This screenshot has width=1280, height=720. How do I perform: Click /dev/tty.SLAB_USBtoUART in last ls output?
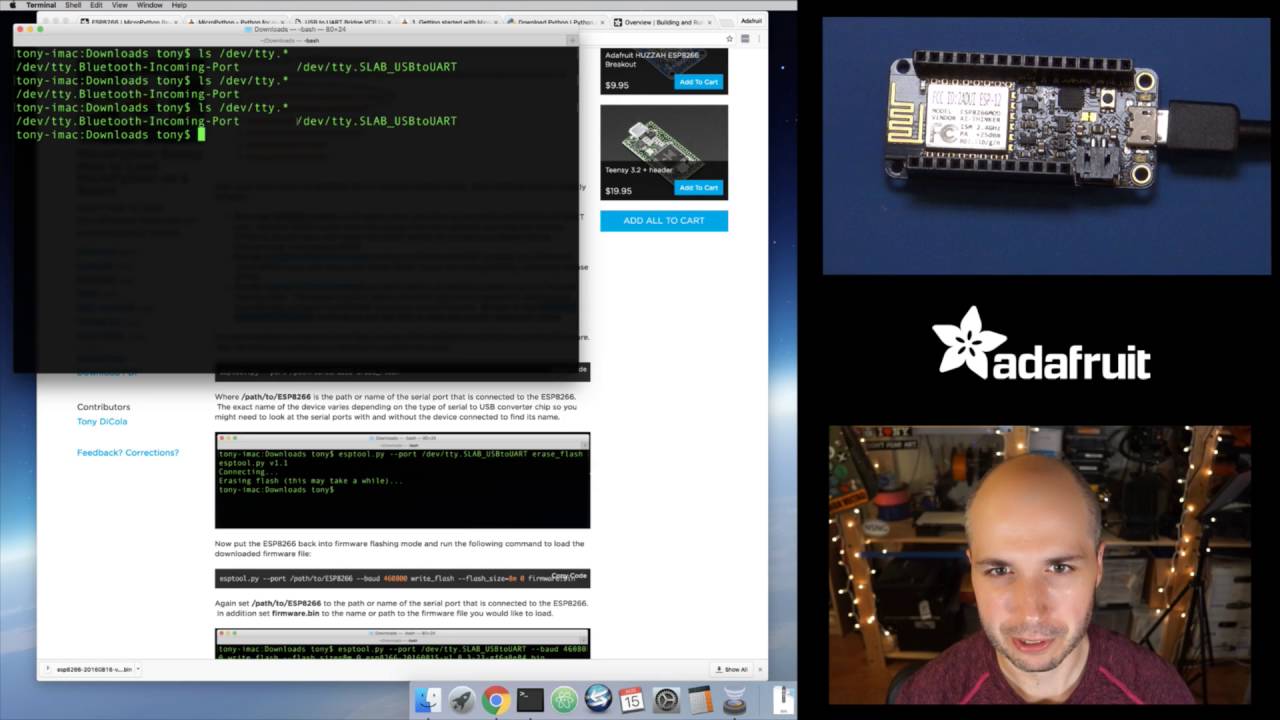[377, 121]
